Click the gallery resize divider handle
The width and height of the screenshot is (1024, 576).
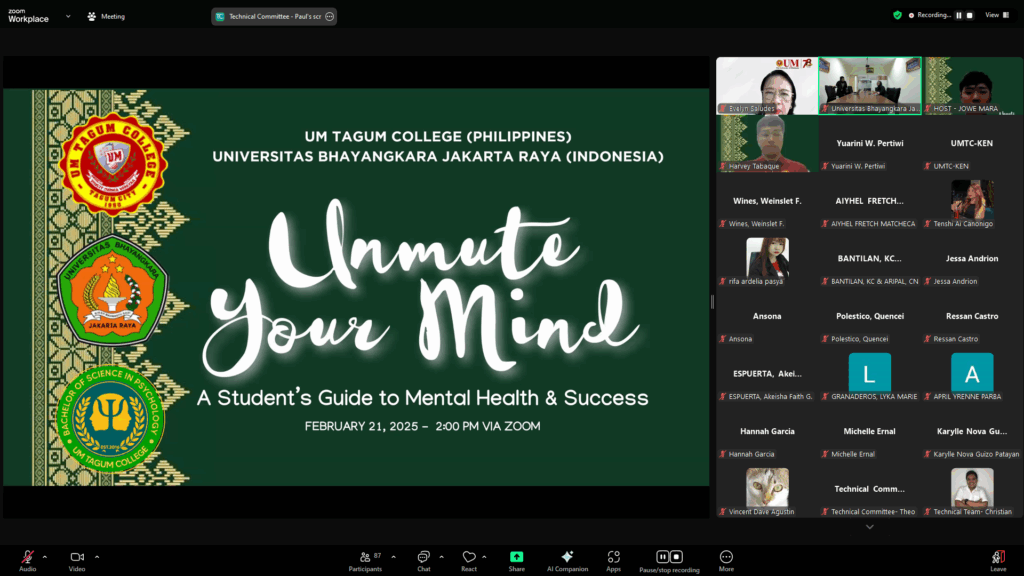711,300
